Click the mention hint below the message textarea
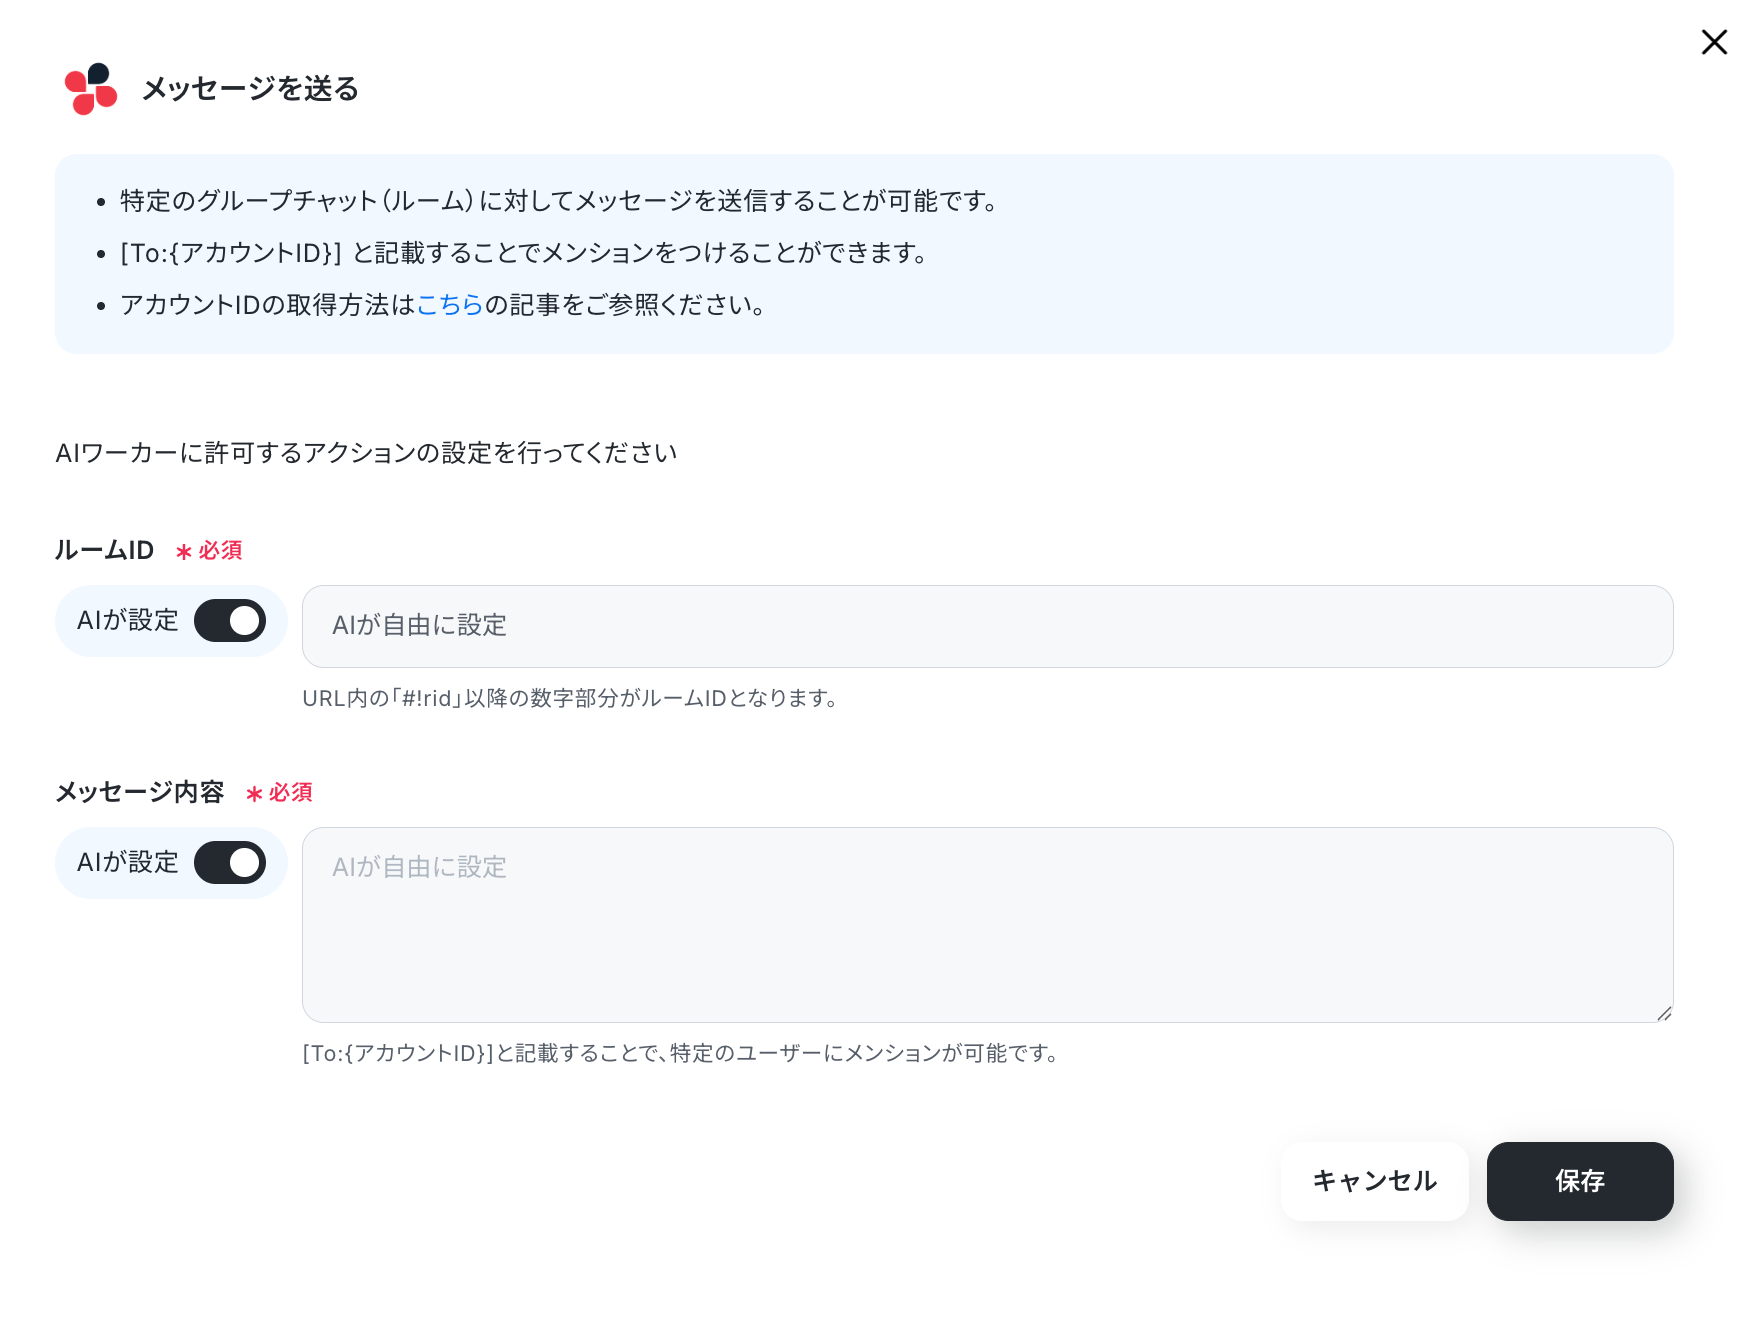The width and height of the screenshot is (1742, 1336). [x=682, y=1053]
